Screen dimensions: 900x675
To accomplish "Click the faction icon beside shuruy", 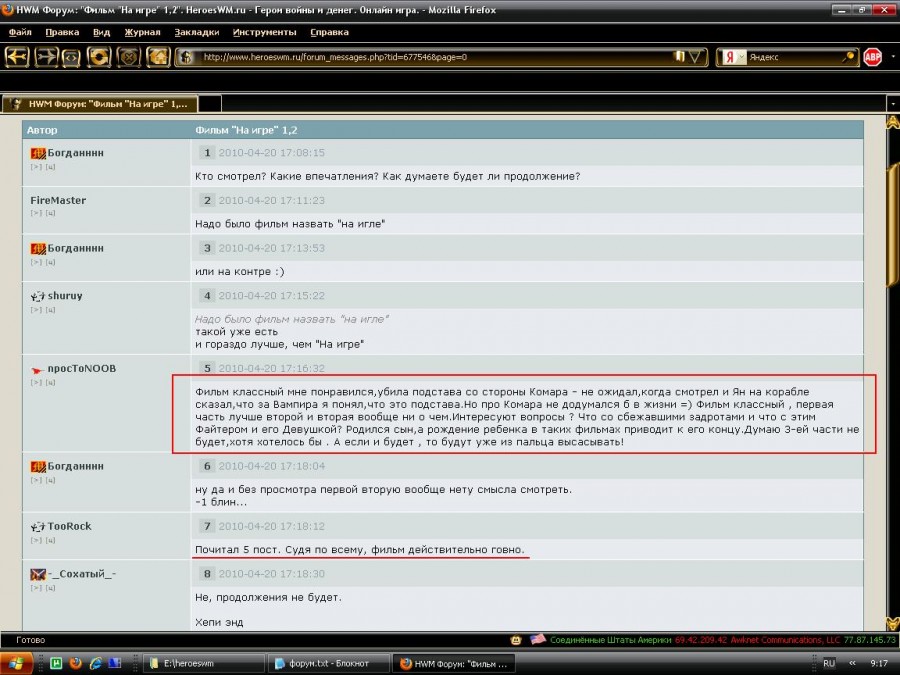I will pos(38,296).
